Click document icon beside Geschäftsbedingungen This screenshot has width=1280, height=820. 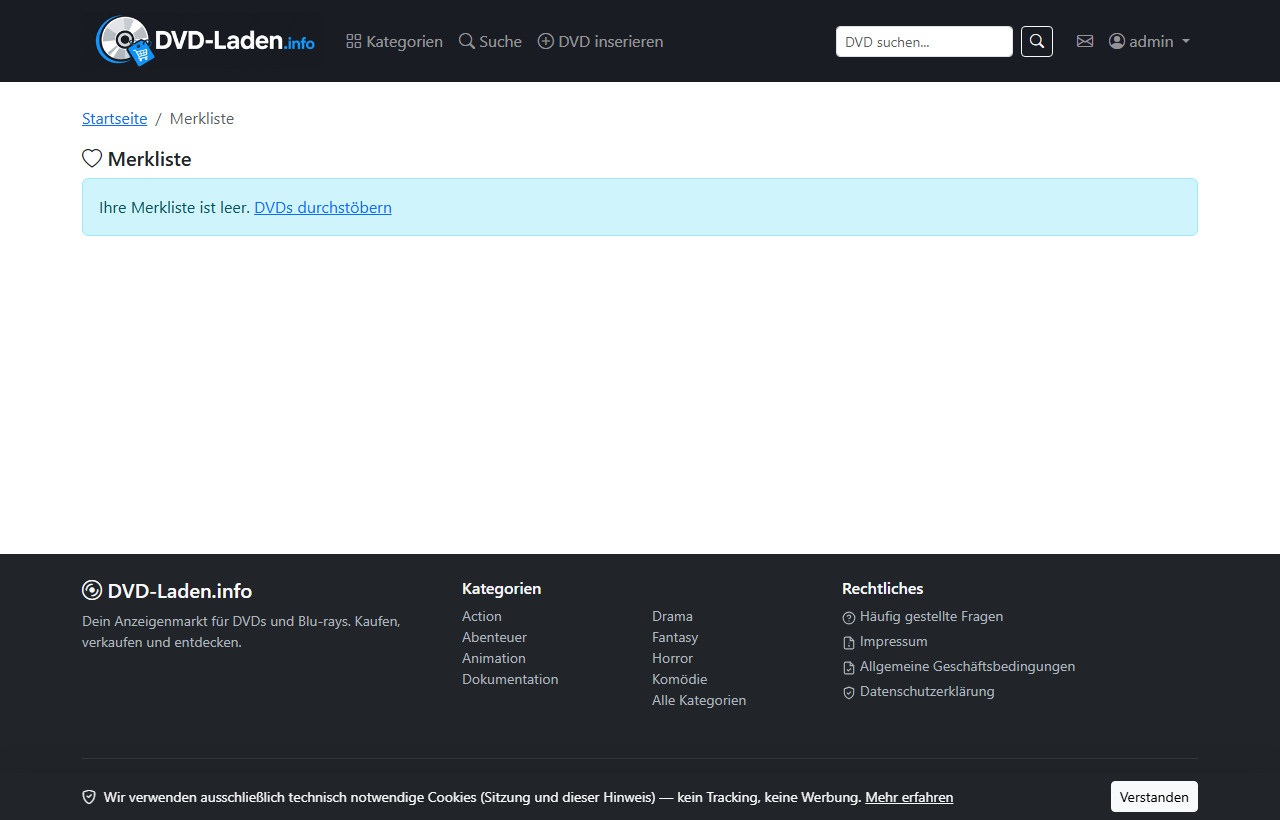point(849,668)
